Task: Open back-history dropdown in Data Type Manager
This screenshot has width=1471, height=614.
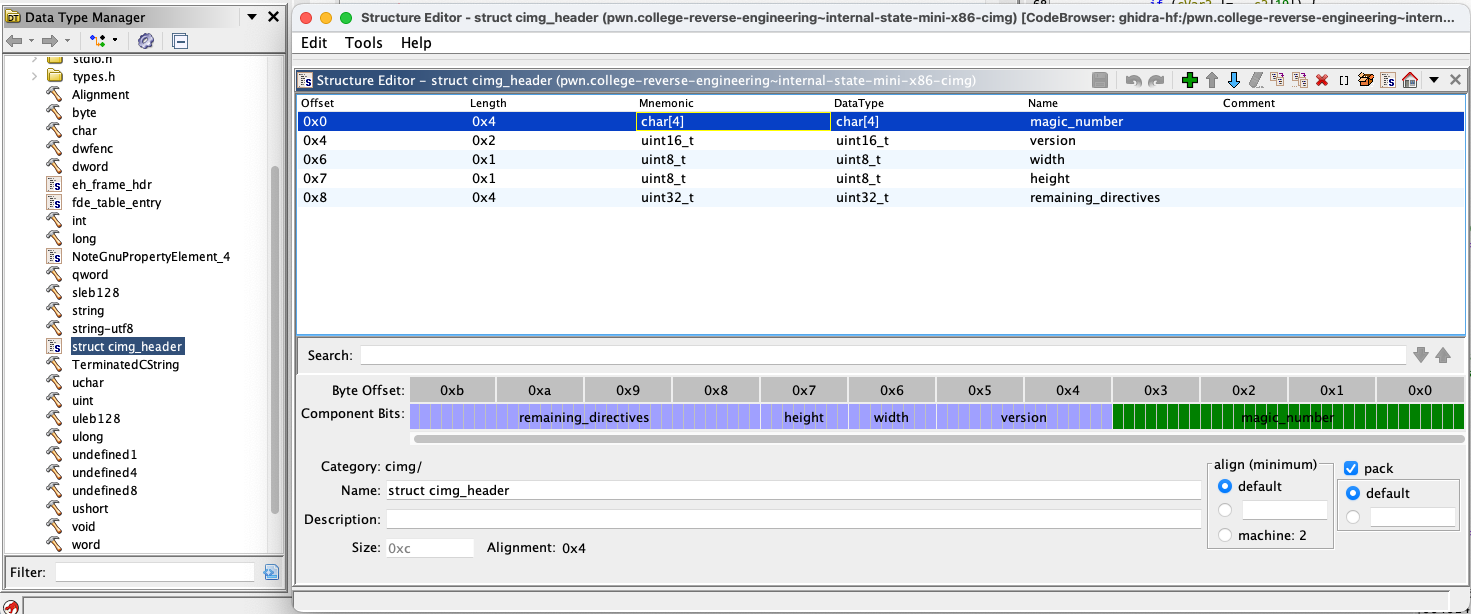Action: pos(32,41)
